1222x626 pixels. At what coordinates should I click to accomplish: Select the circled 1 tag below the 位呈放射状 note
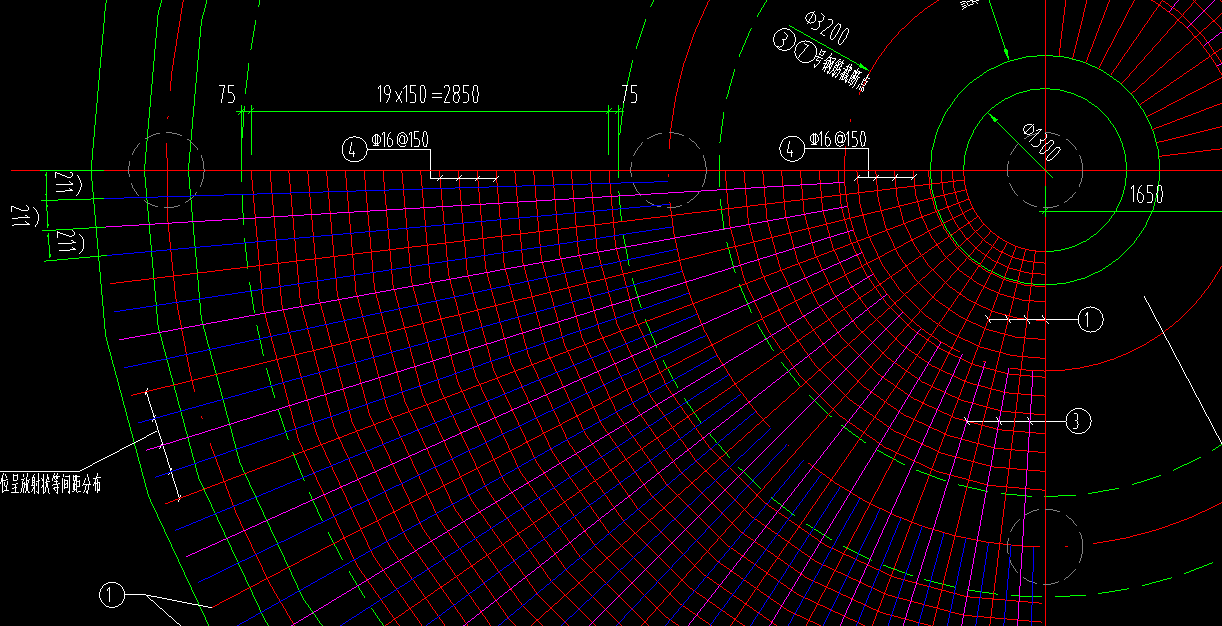[112, 596]
